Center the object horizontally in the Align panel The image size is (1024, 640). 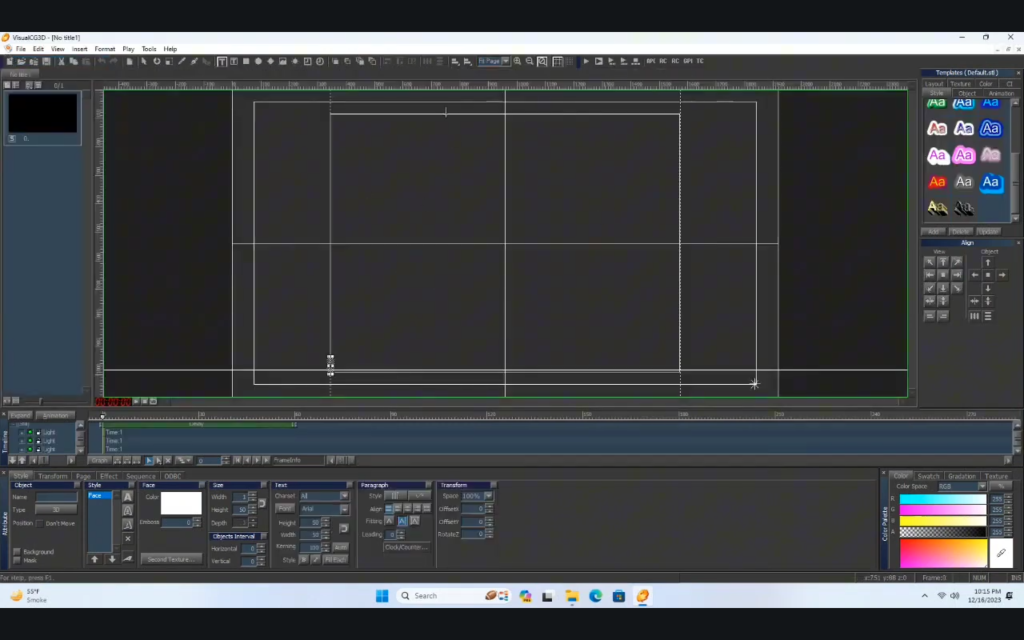click(974, 300)
